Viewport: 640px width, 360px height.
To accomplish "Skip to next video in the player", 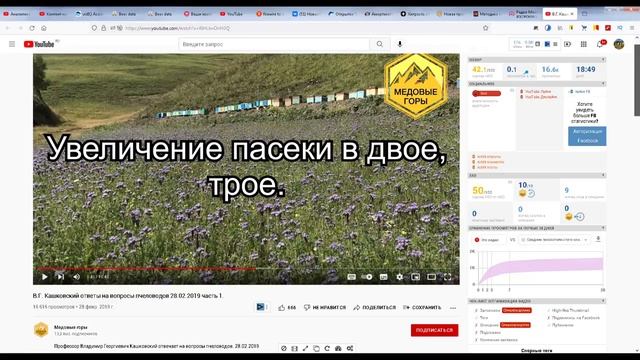I will pos(60,277).
